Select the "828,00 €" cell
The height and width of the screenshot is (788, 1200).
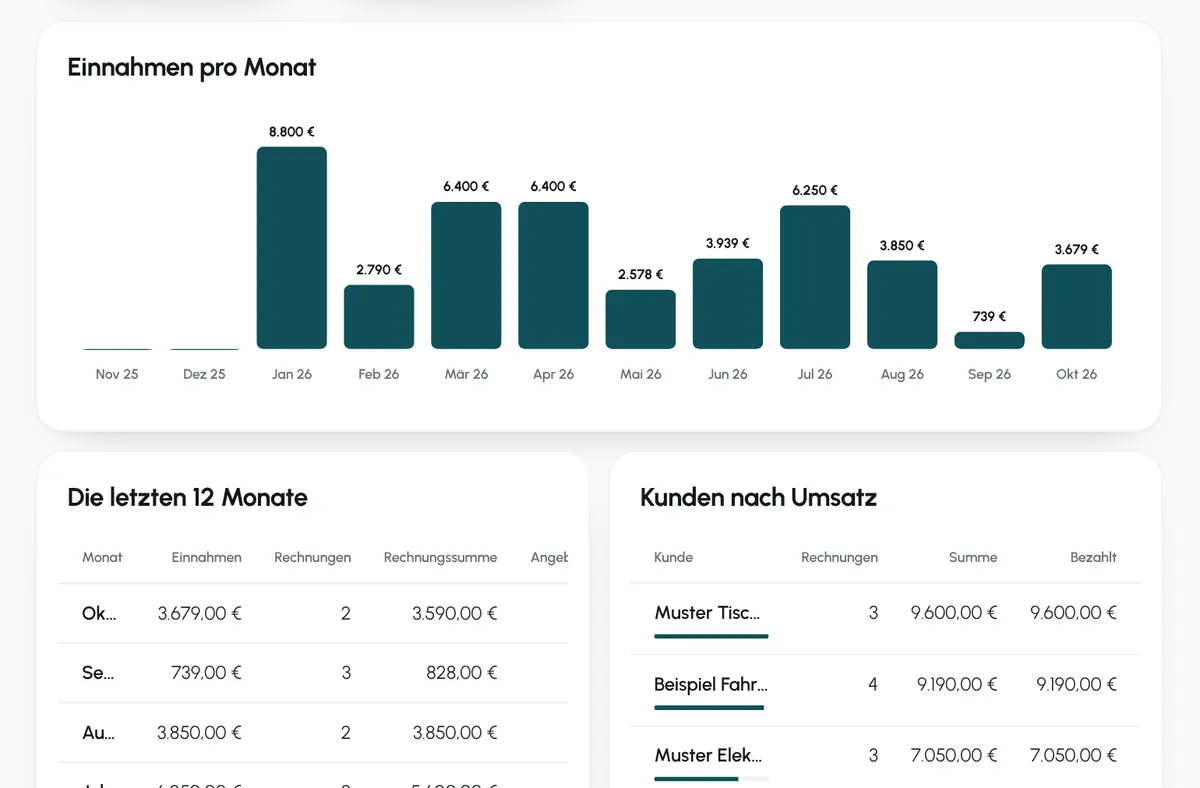pos(462,673)
